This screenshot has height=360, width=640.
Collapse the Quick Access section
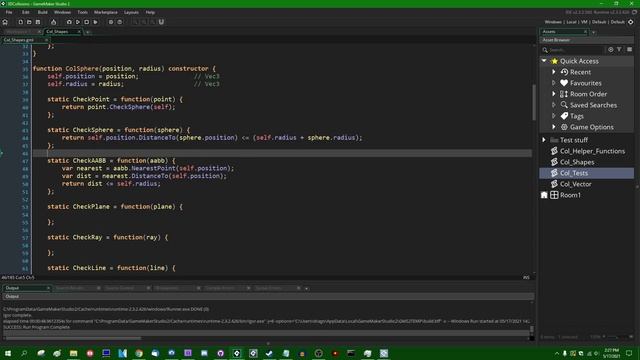pos(544,61)
